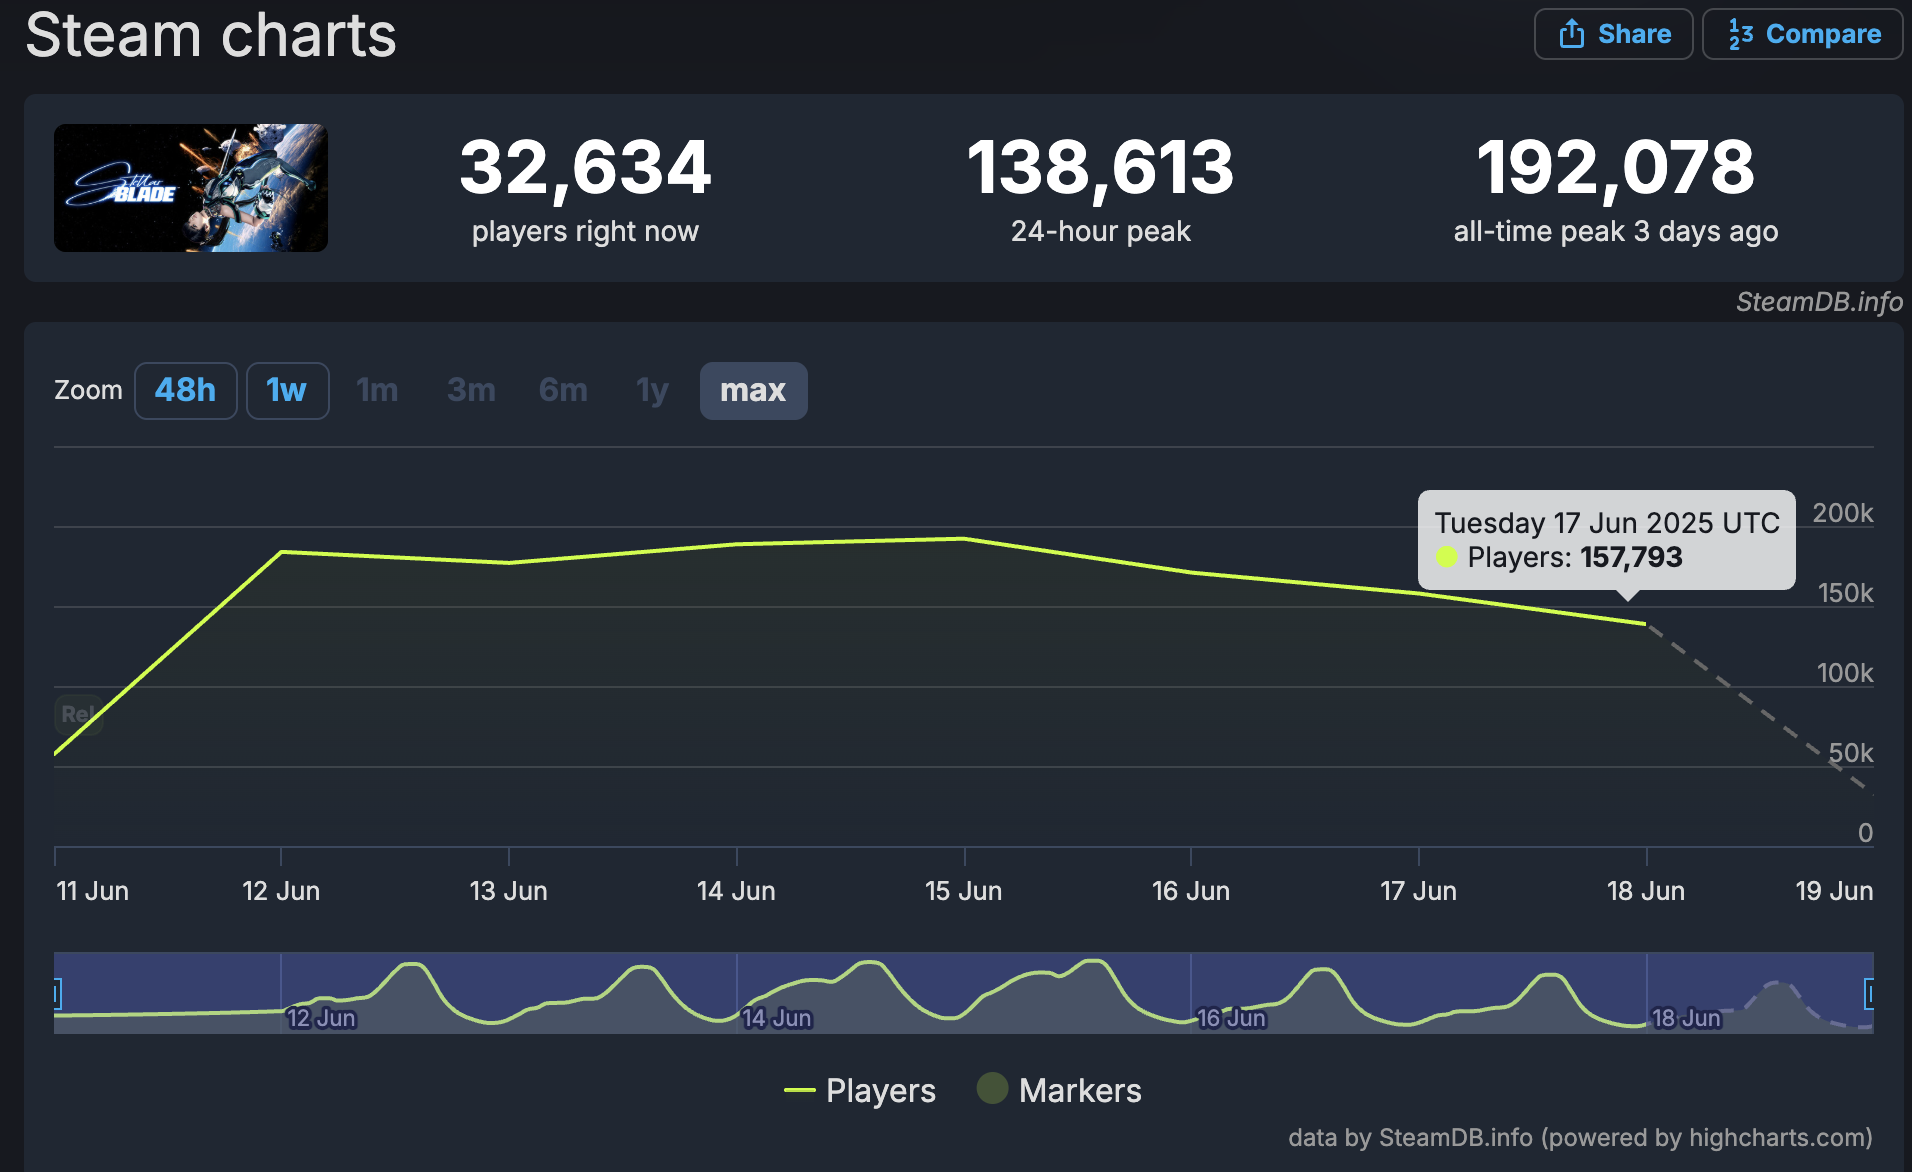Image resolution: width=1912 pixels, height=1172 pixels.
Task: Toggle the Players series in legend
Action: (860, 1090)
